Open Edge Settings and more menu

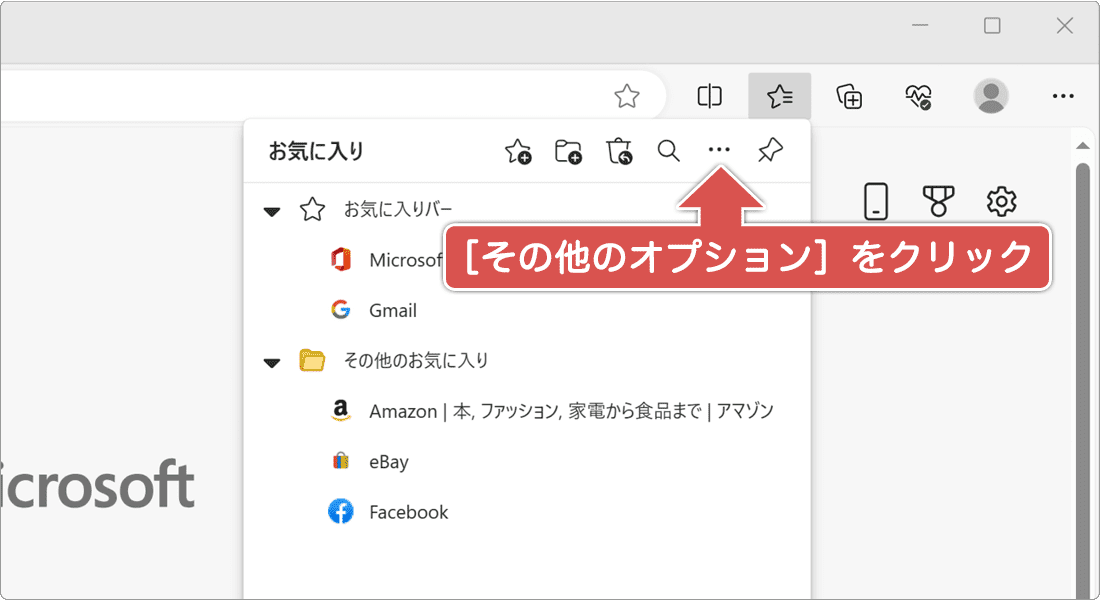click(1063, 96)
